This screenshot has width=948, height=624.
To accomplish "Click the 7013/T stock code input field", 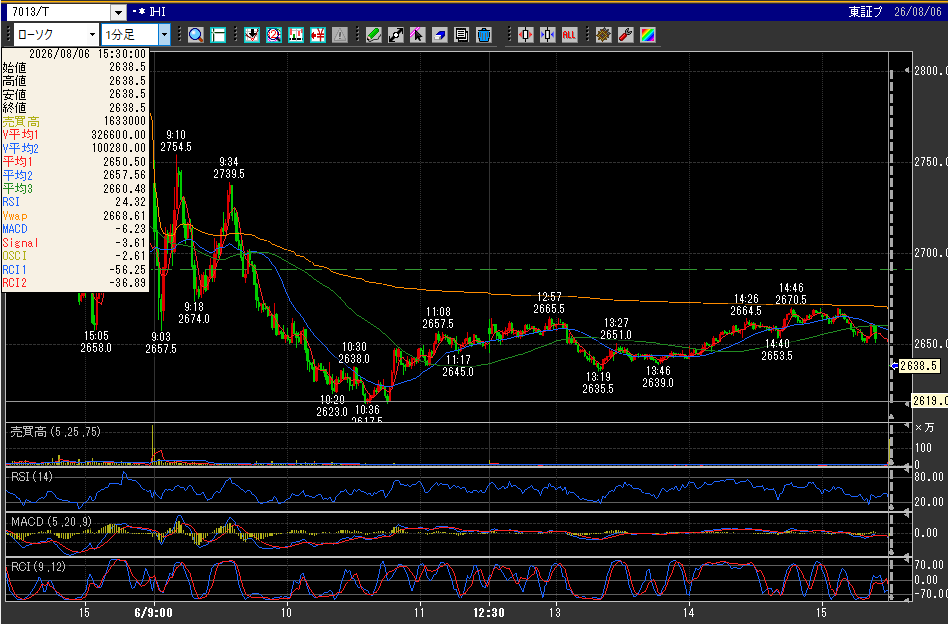I will tap(59, 12).
